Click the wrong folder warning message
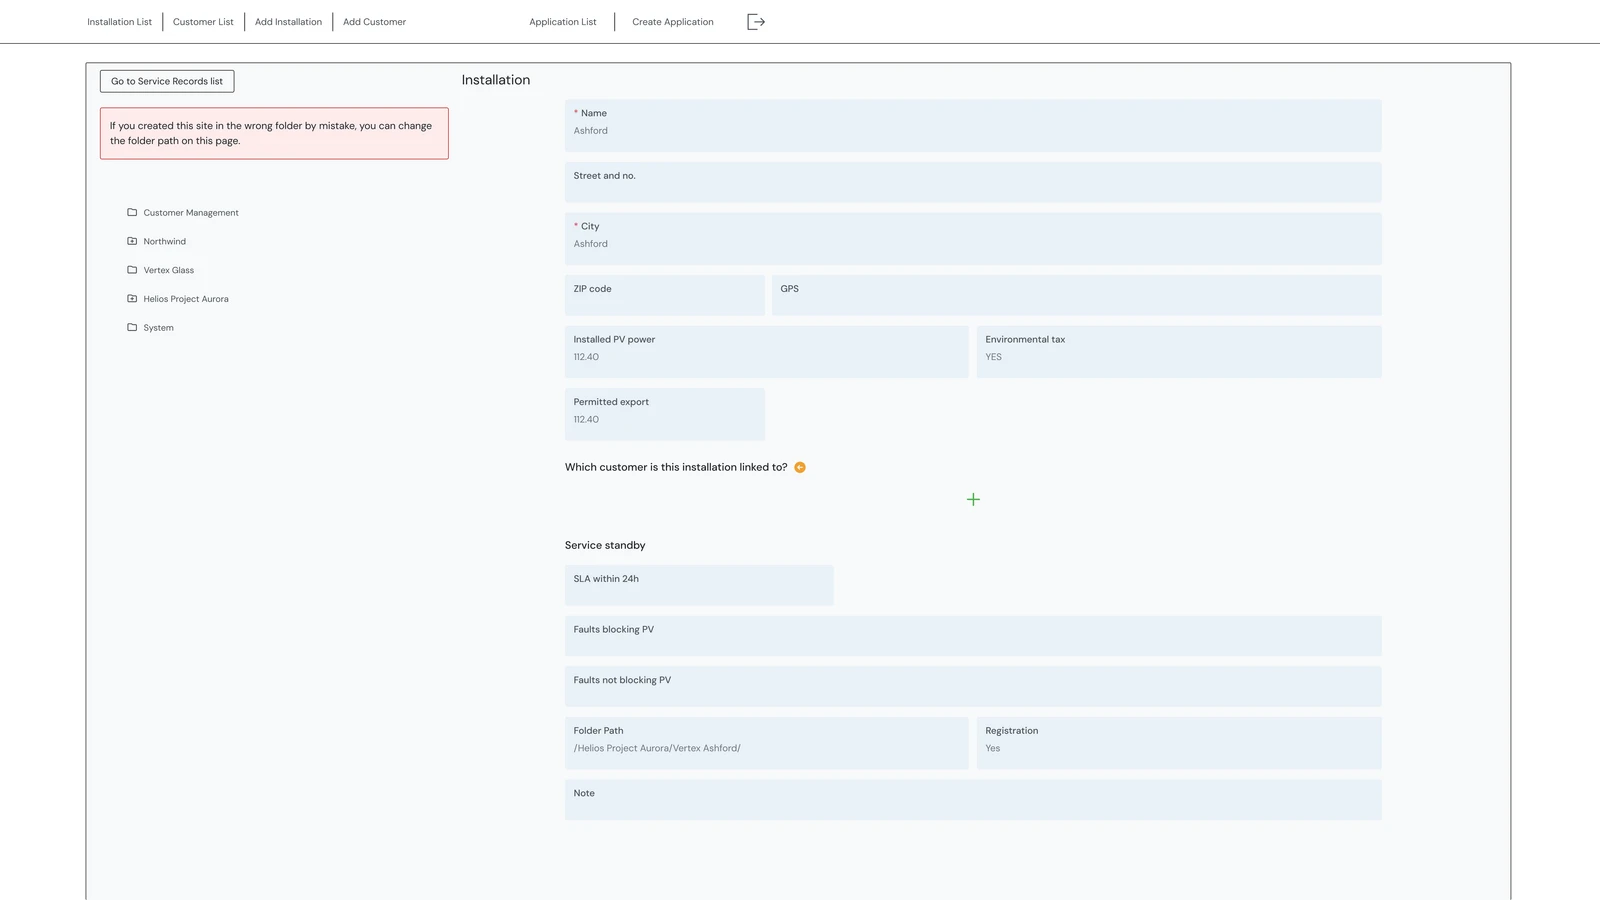 pyautogui.click(x=274, y=133)
